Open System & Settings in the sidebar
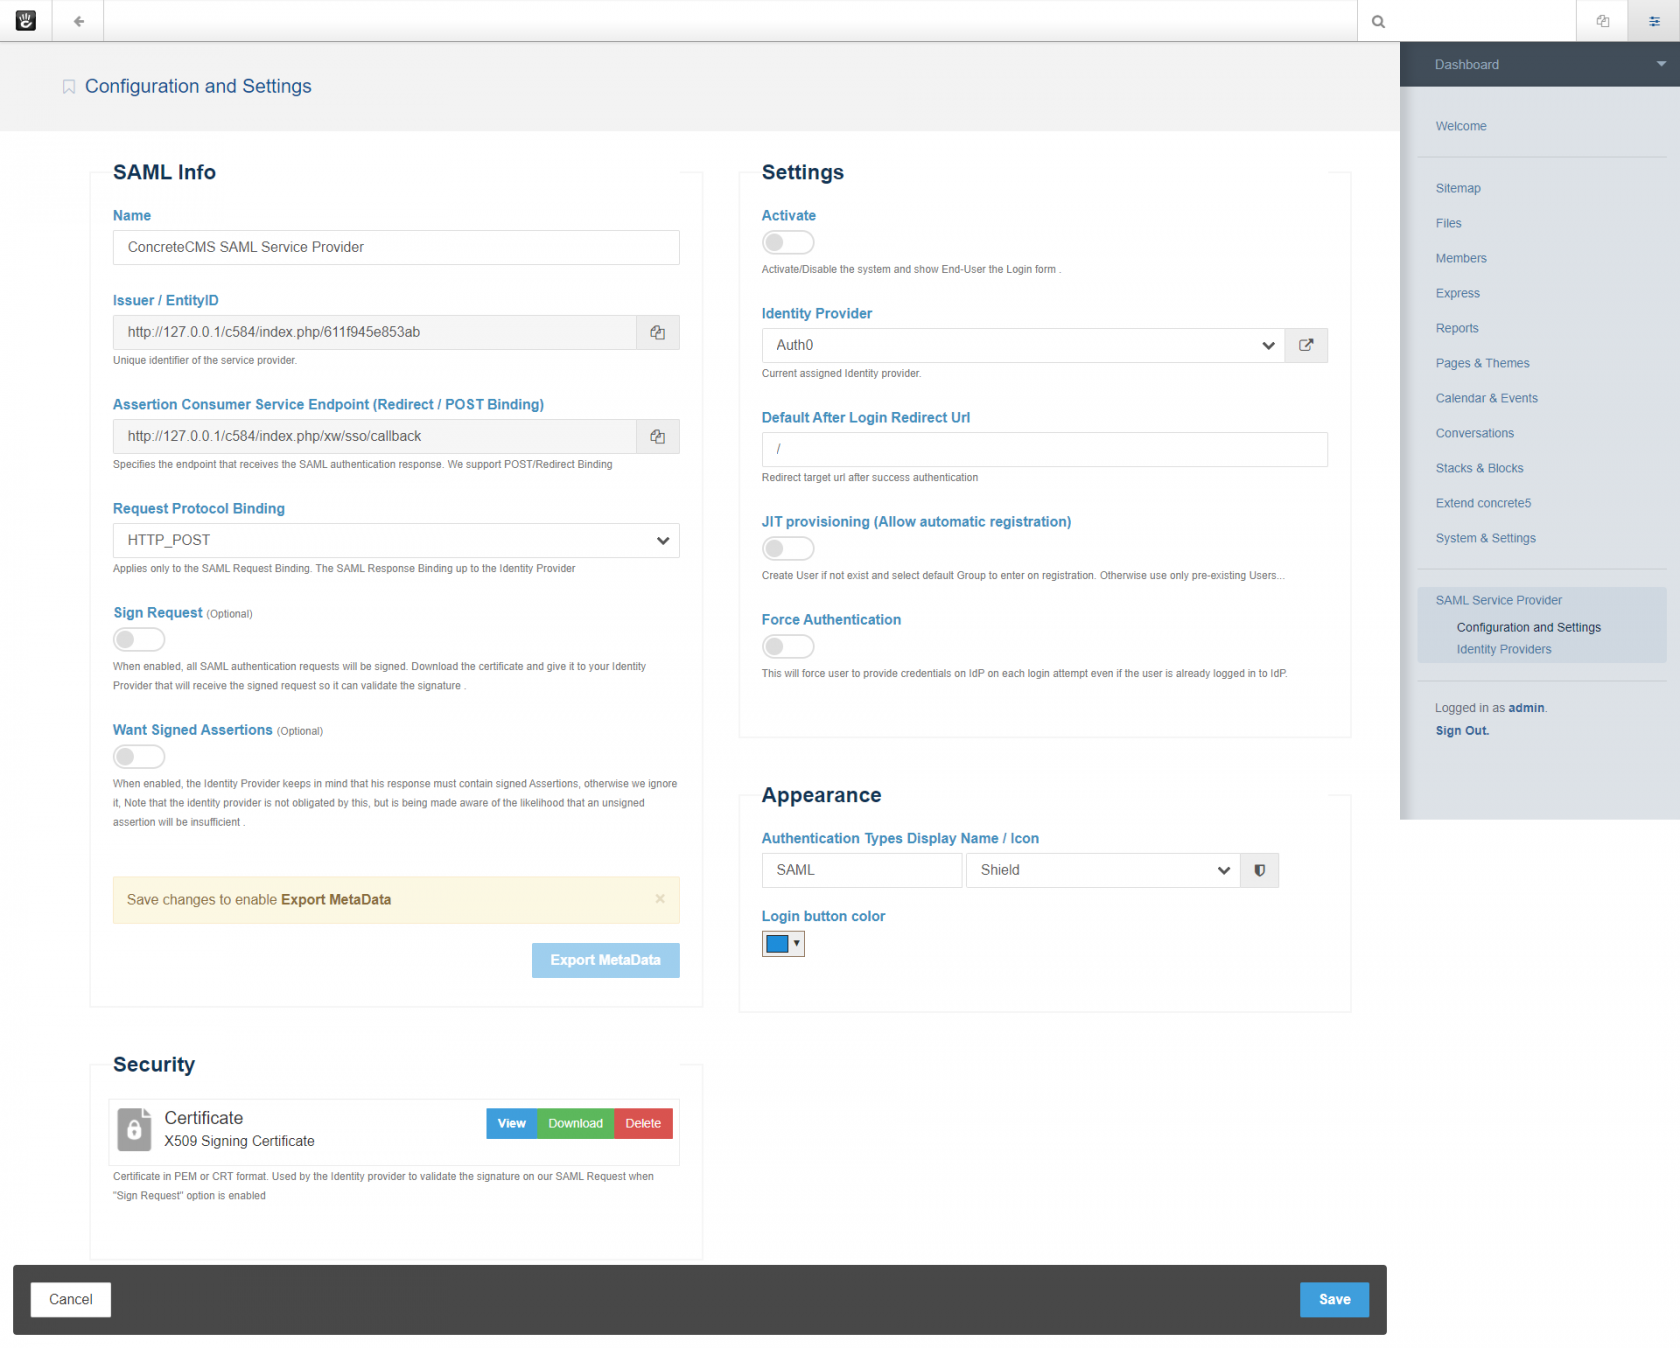This screenshot has width=1680, height=1348. click(x=1485, y=538)
